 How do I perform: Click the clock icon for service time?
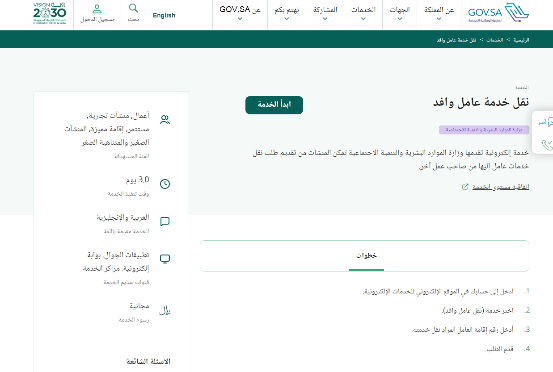click(x=165, y=184)
